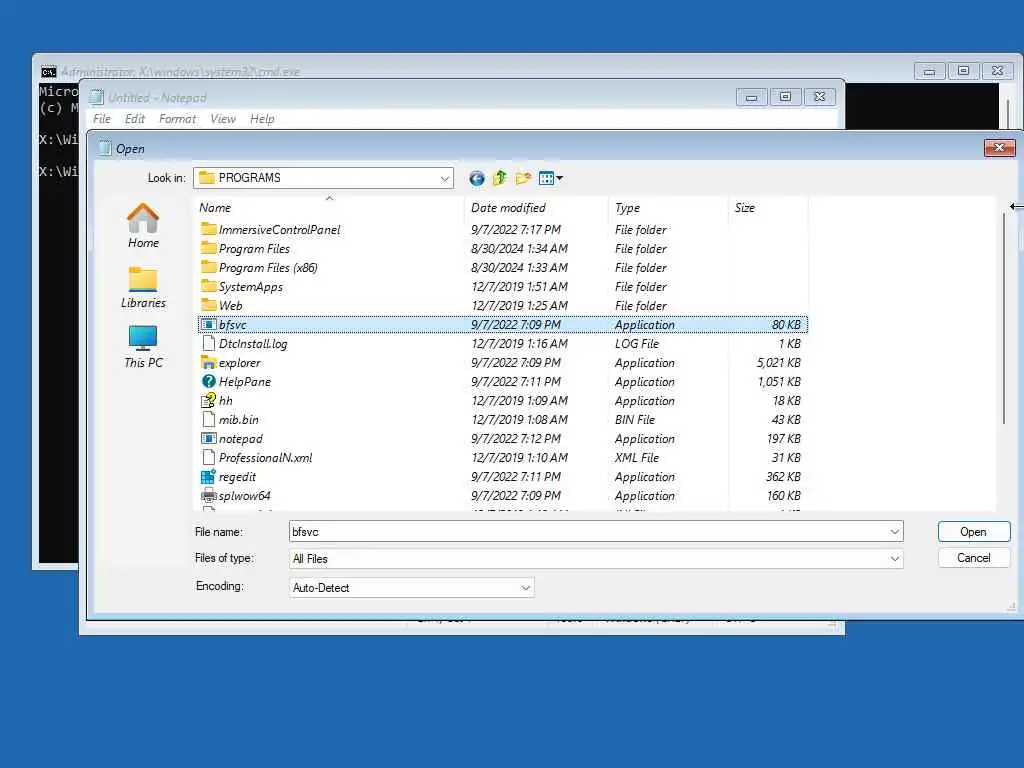This screenshot has width=1024, height=768.
Task: Sort files by Type column header
Action: tap(668, 208)
